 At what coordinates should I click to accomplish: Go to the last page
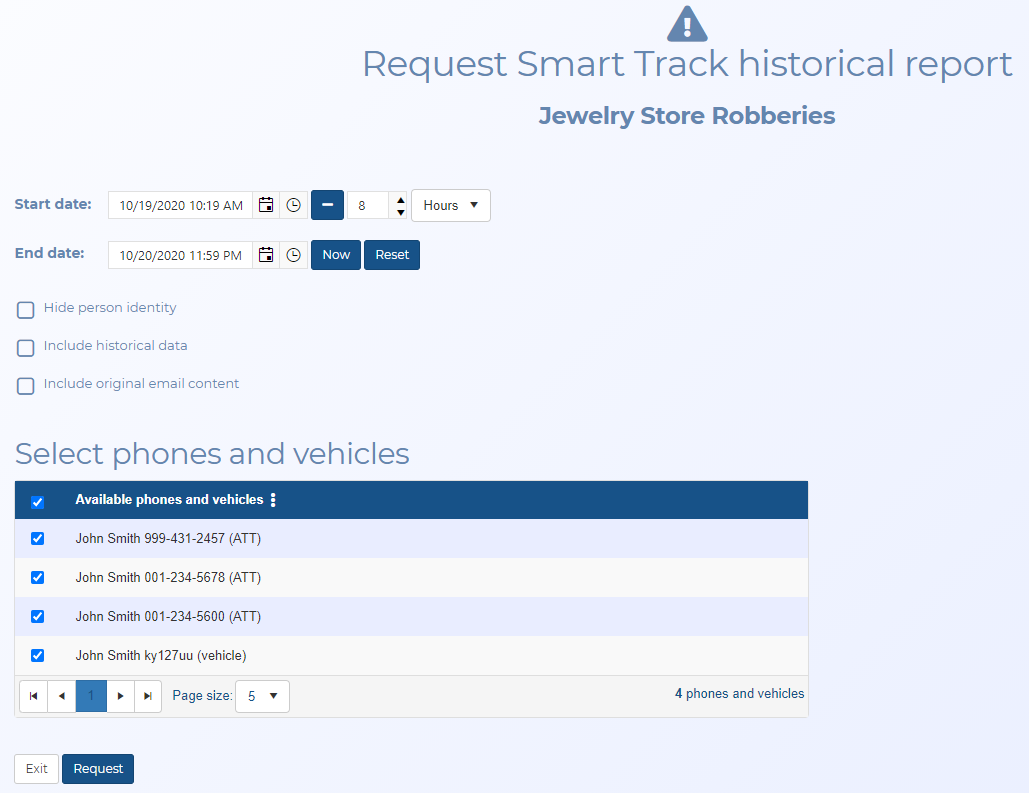tap(148, 696)
